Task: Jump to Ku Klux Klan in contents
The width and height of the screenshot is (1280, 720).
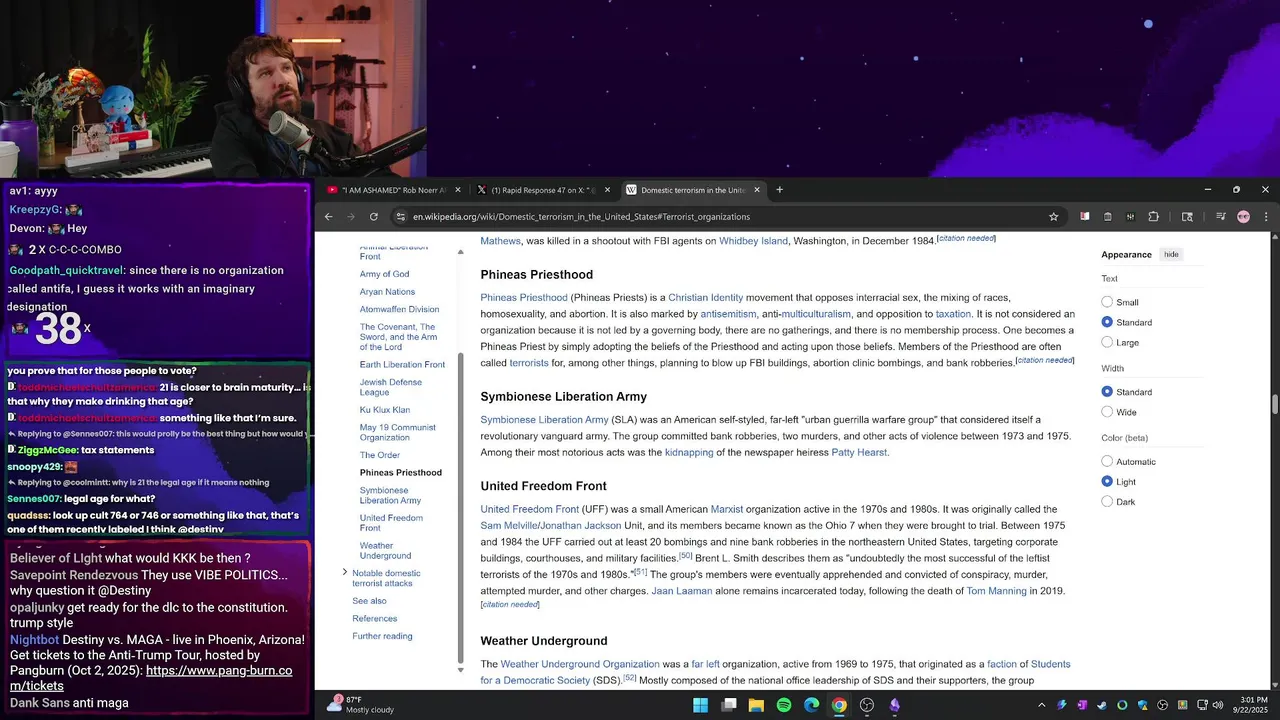Action: coord(385,410)
